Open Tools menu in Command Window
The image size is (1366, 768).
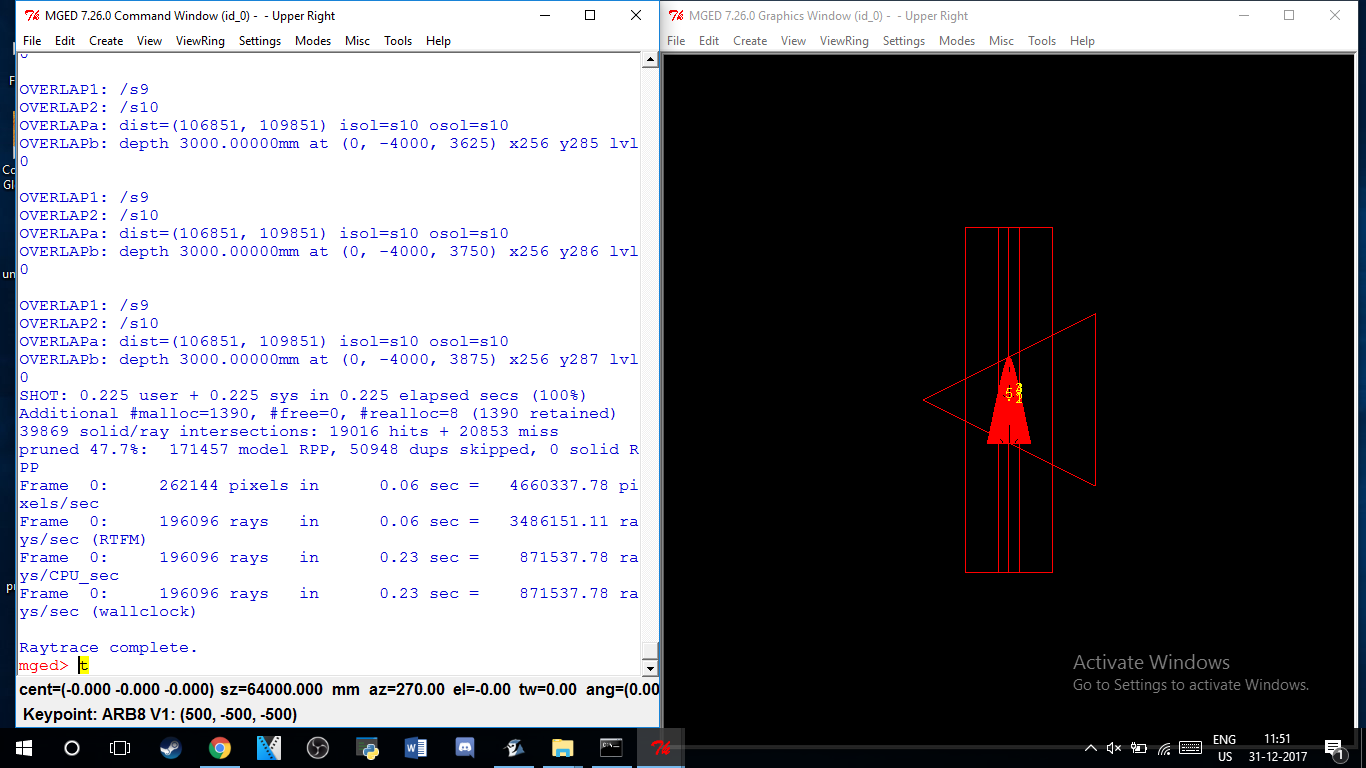pos(398,41)
